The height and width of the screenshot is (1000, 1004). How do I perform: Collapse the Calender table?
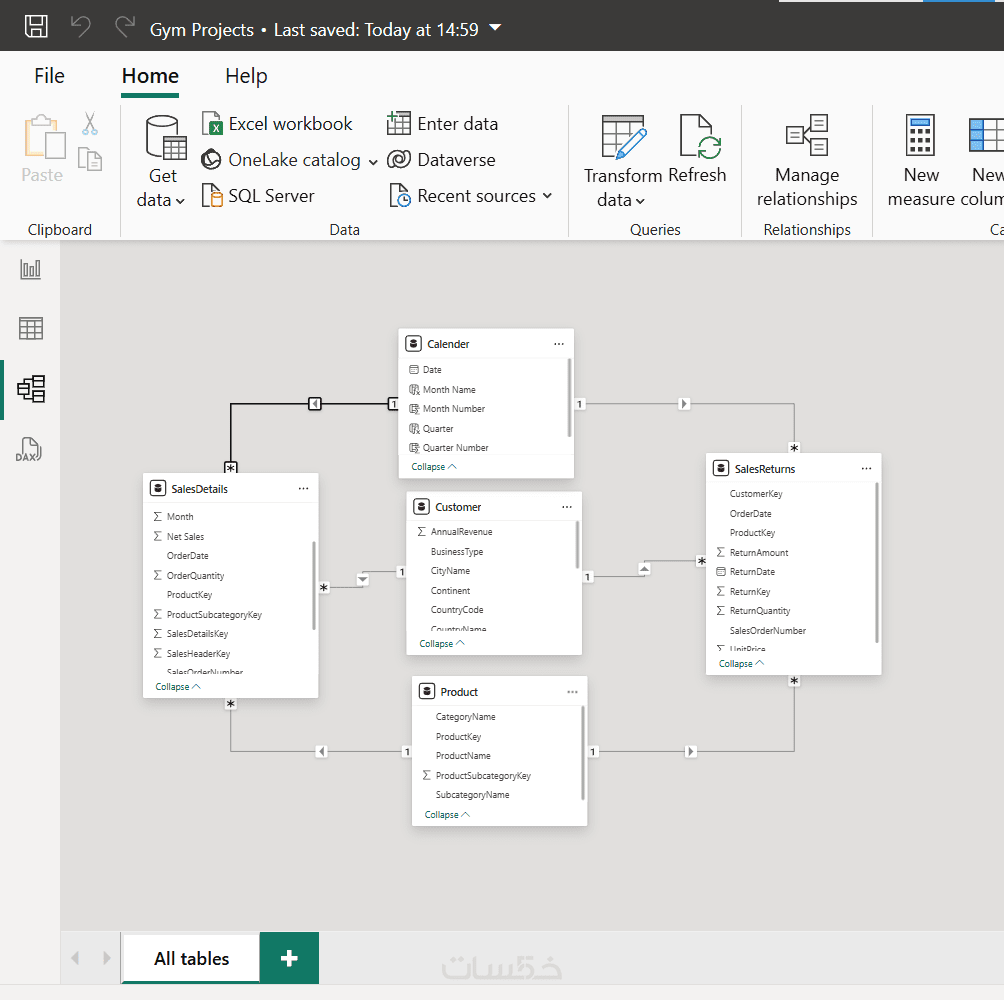[434, 467]
